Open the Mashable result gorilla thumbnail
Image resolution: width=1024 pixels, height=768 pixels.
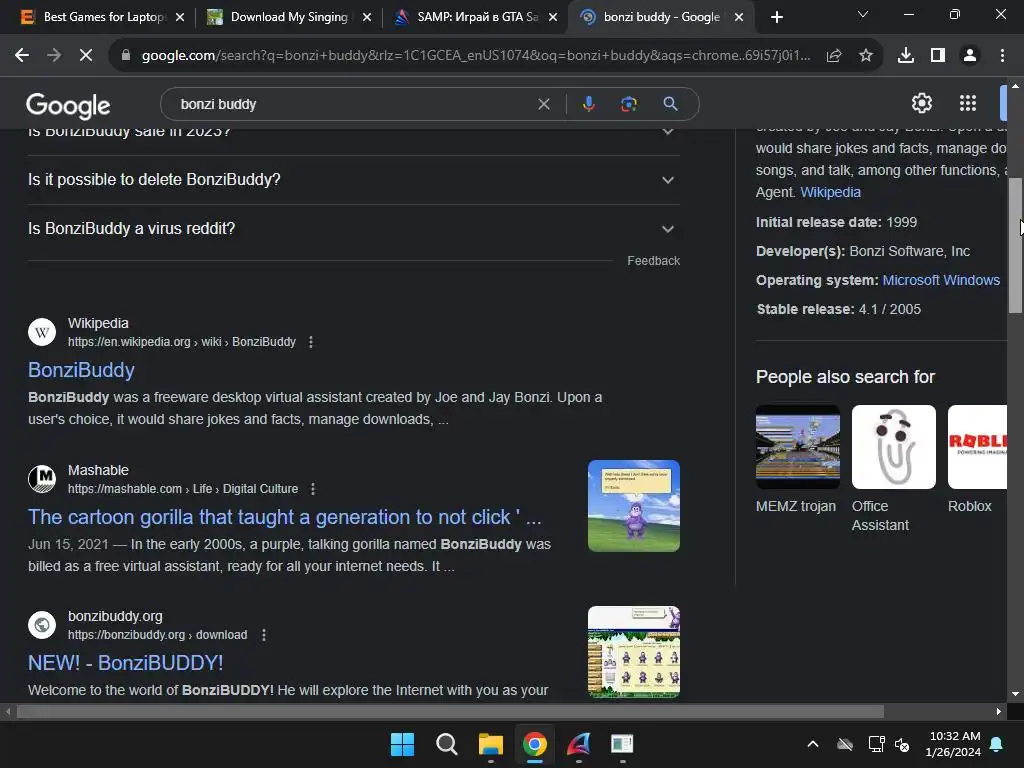point(633,506)
